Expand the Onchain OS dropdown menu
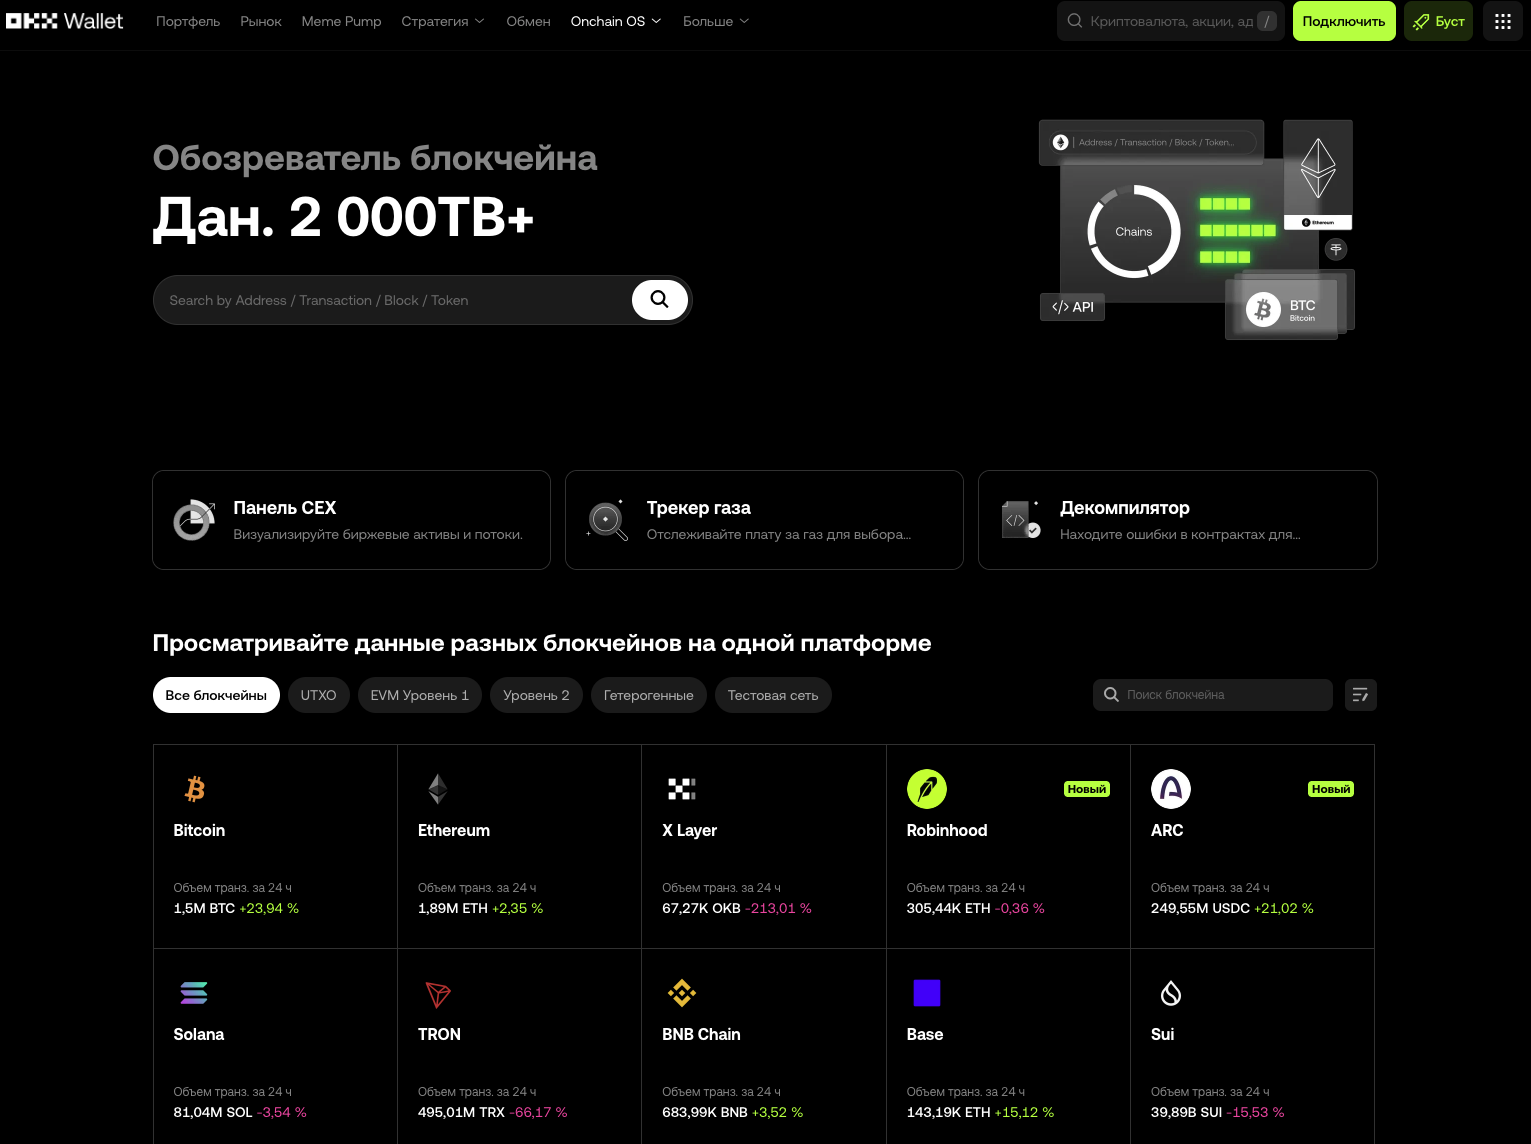Viewport: 1531px width, 1144px height. coord(616,21)
